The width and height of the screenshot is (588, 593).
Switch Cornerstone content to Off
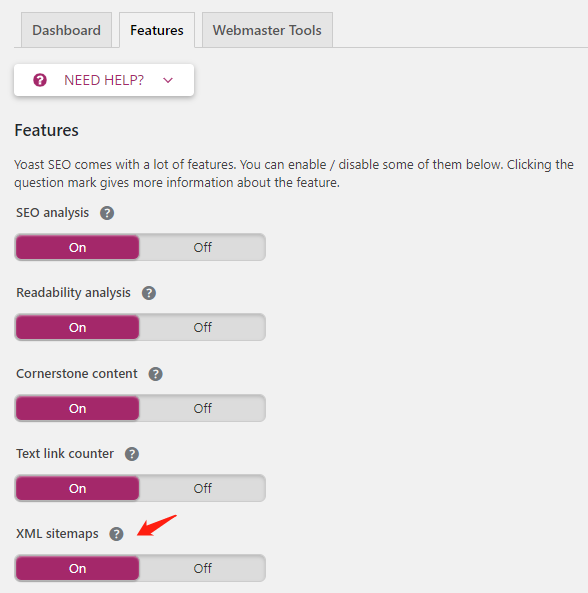[202, 408]
